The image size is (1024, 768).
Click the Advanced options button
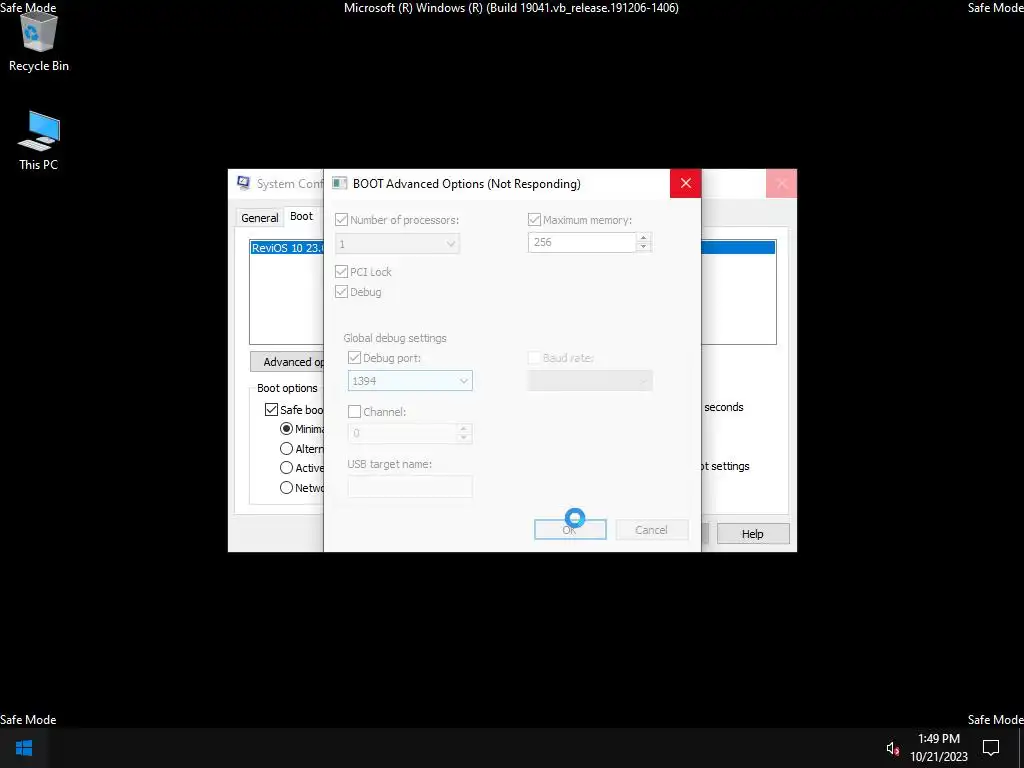287,362
